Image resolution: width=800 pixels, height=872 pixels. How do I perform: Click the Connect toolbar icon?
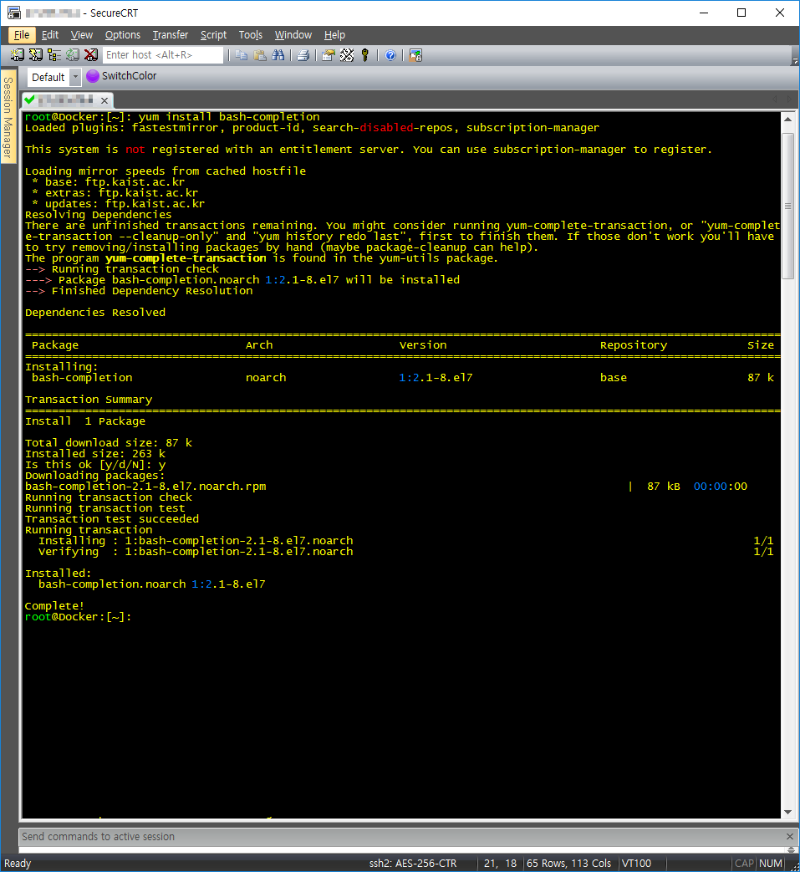17,54
